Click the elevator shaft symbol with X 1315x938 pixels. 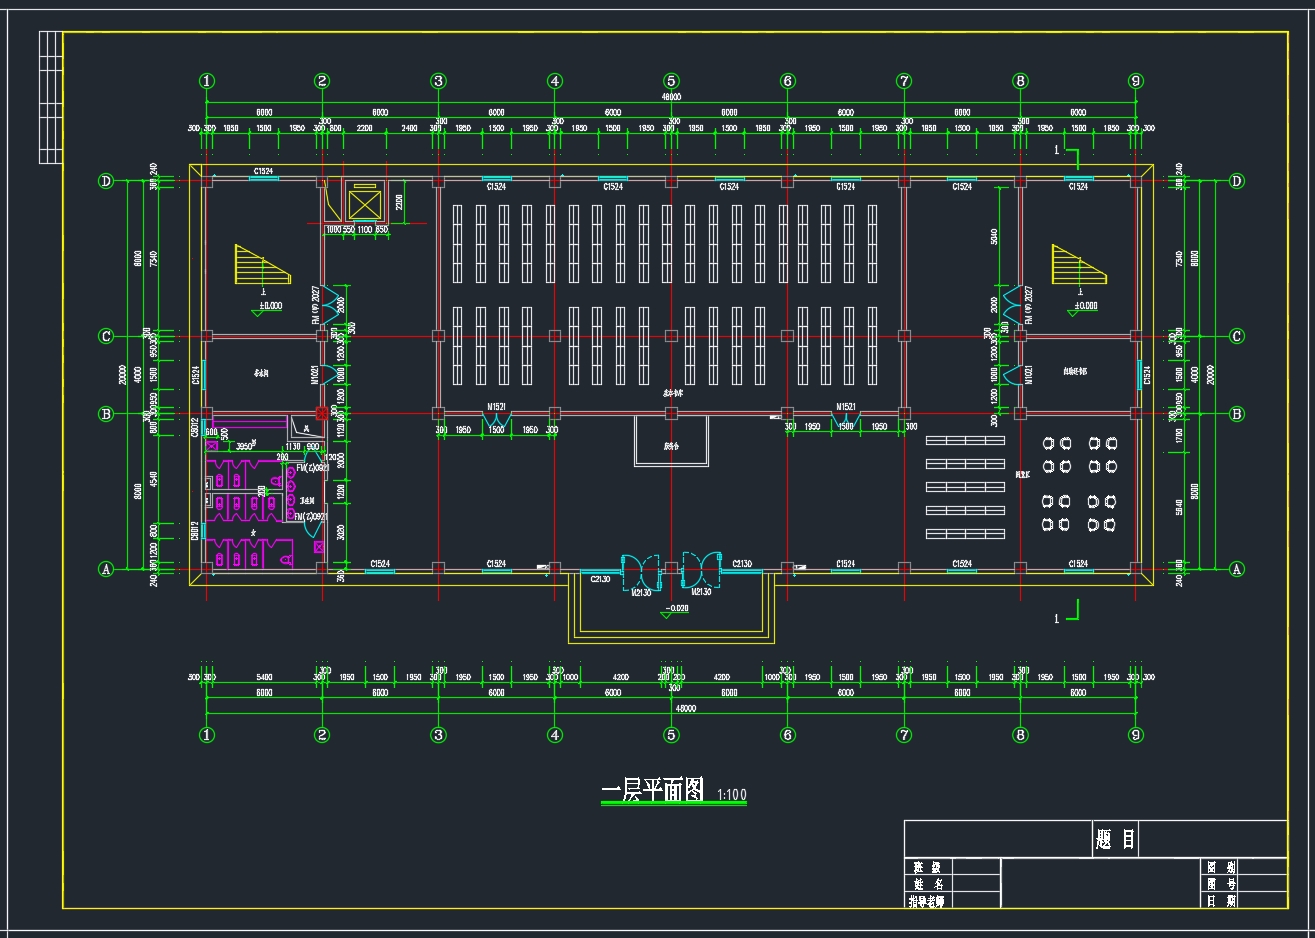[364, 205]
